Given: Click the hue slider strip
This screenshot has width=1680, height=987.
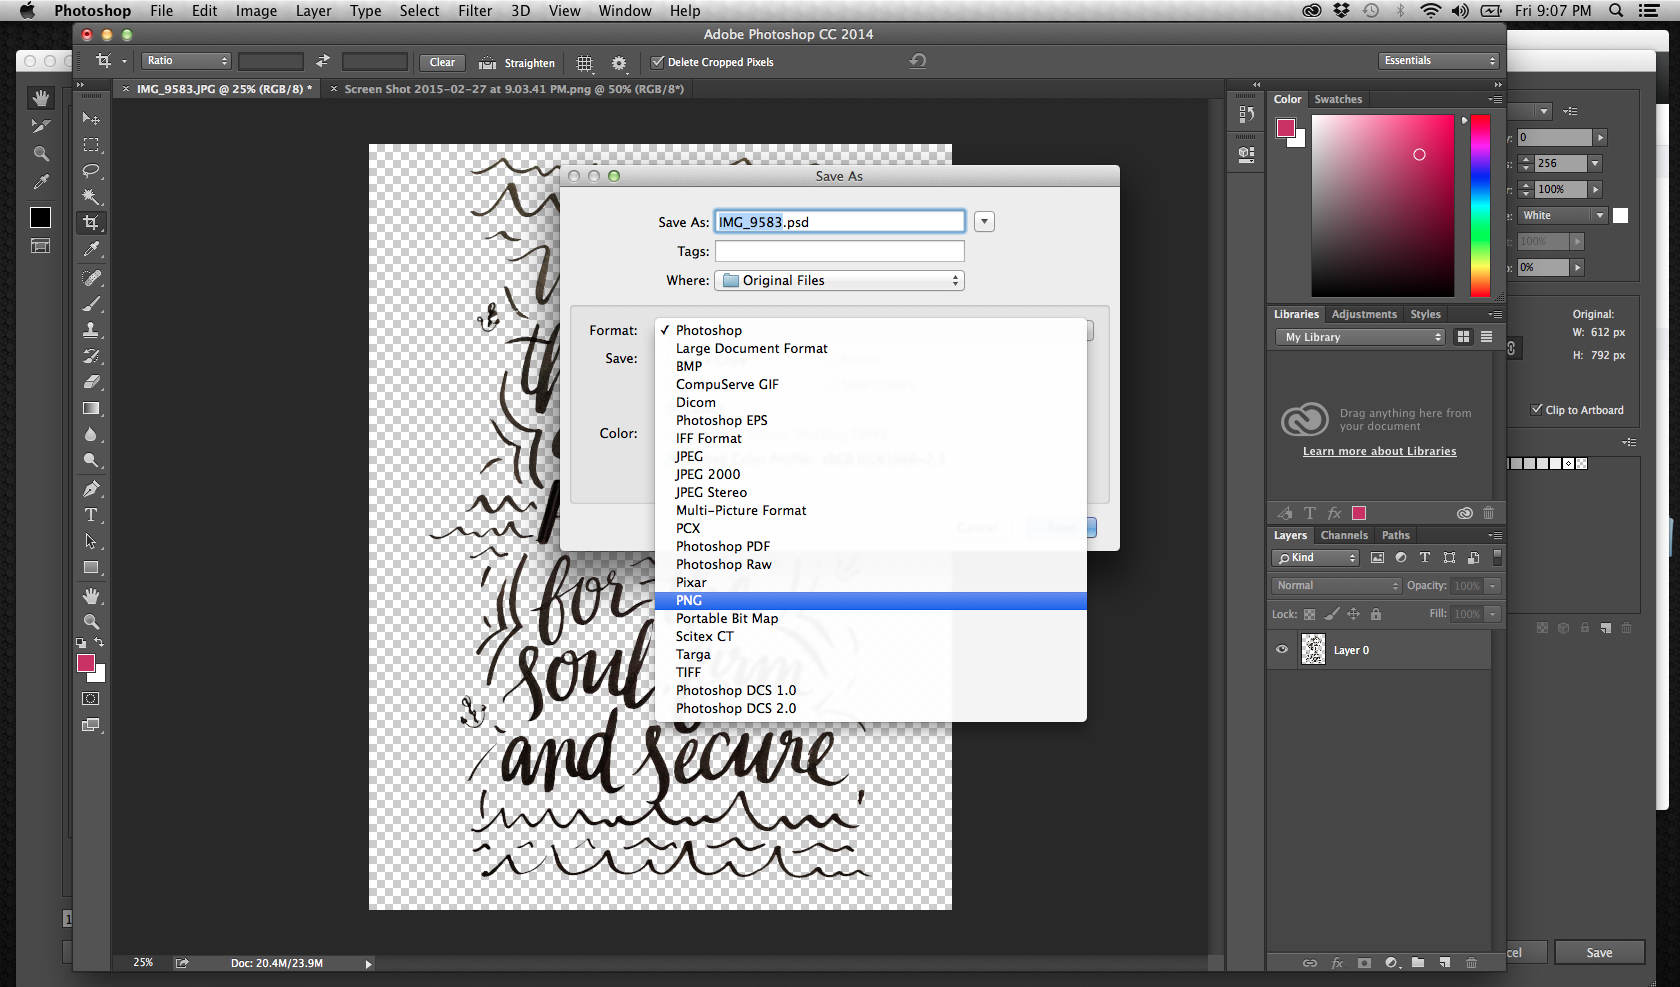Looking at the screenshot, I should coord(1480,205).
